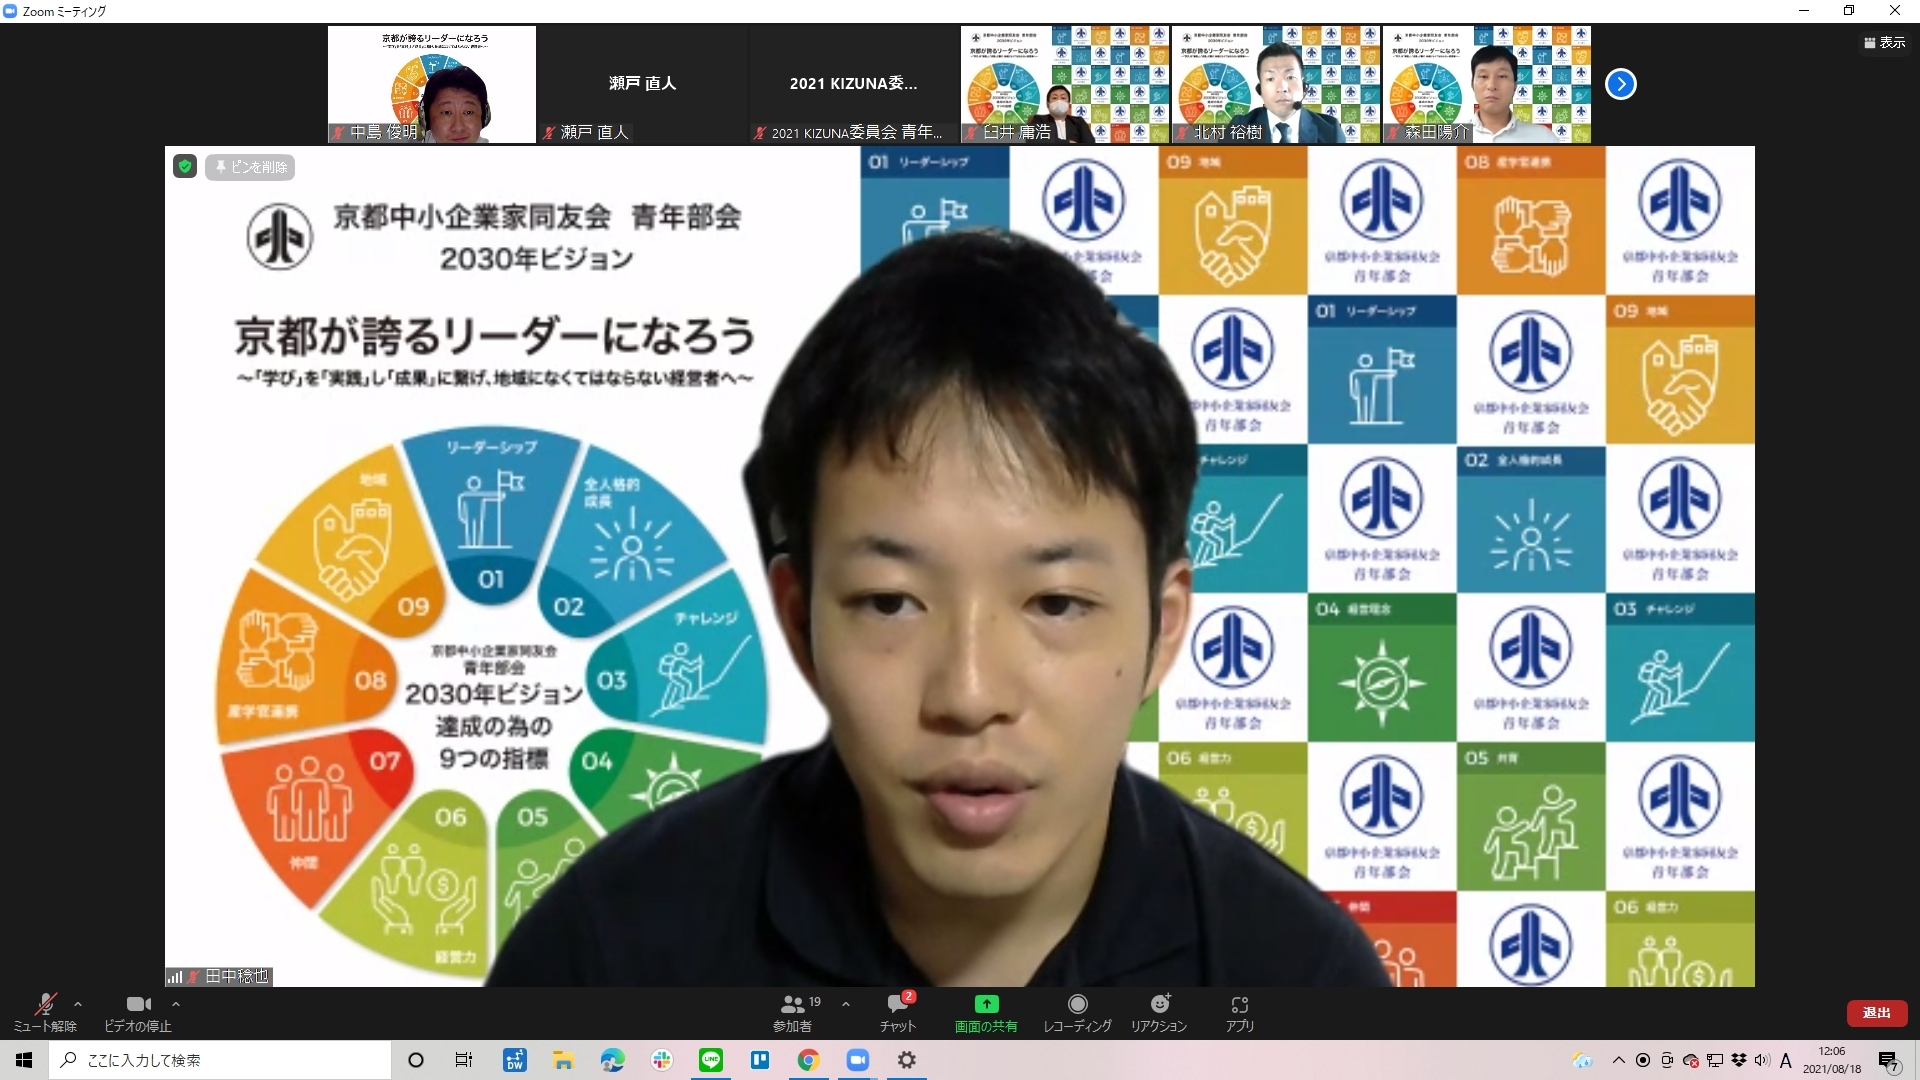The width and height of the screenshot is (1920, 1080).
Task: Leave meeting with 退出 button
Action: coord(1876,1013)
